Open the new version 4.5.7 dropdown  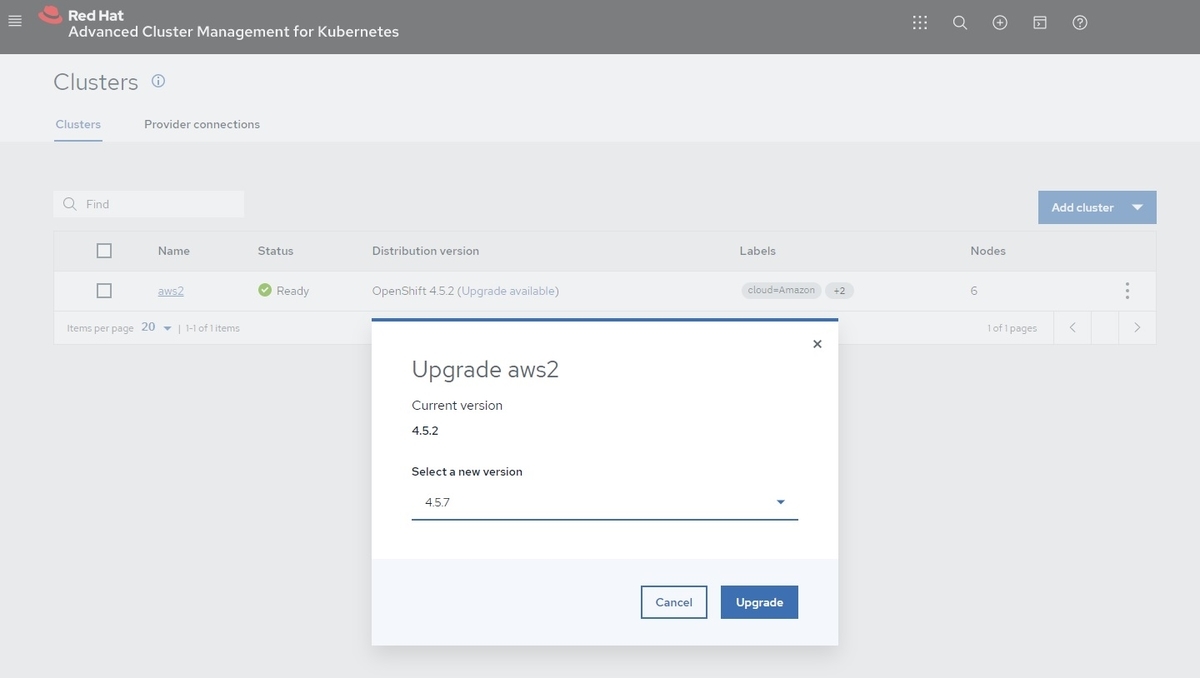pos(605,502)
